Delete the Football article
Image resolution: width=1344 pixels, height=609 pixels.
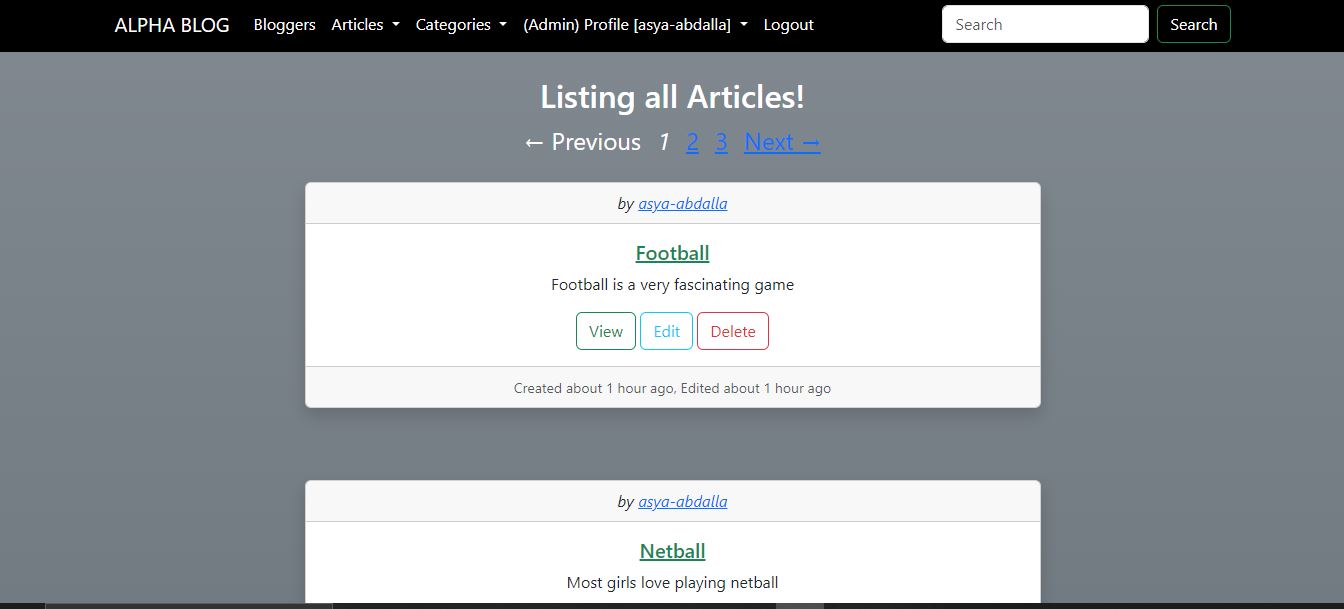(733, 331)
